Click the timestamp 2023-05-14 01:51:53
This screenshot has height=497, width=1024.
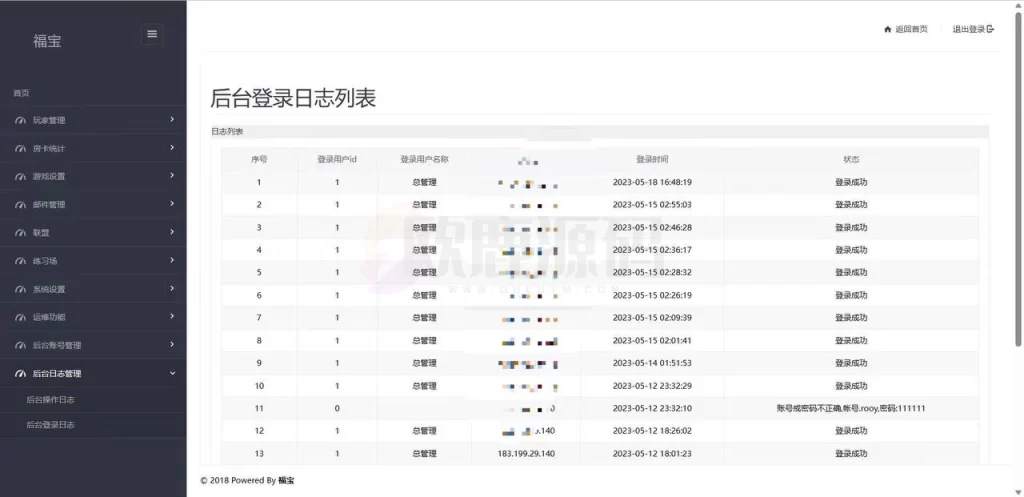[x=652, y=363]
